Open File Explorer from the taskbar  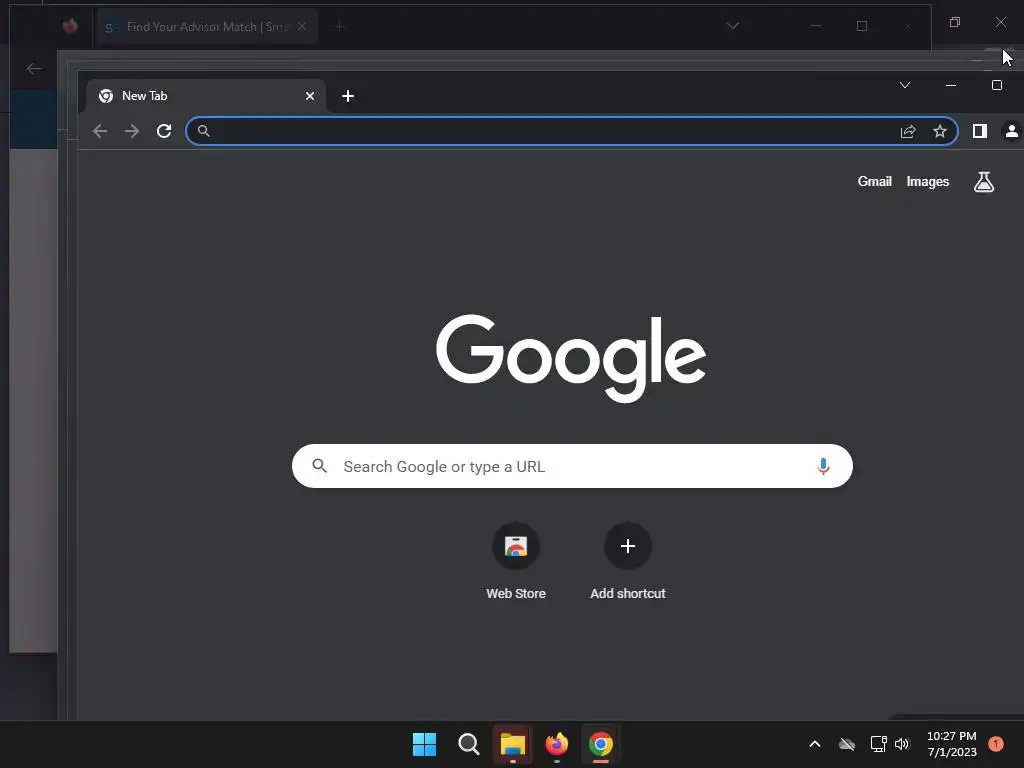(513, 744)
